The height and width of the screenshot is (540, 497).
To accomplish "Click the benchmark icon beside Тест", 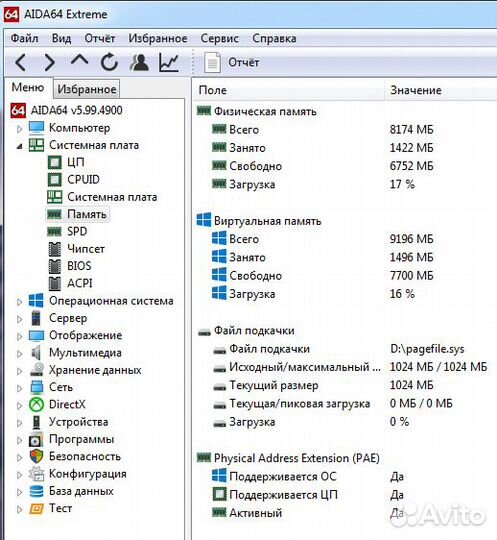I will (x=36, y=508).
